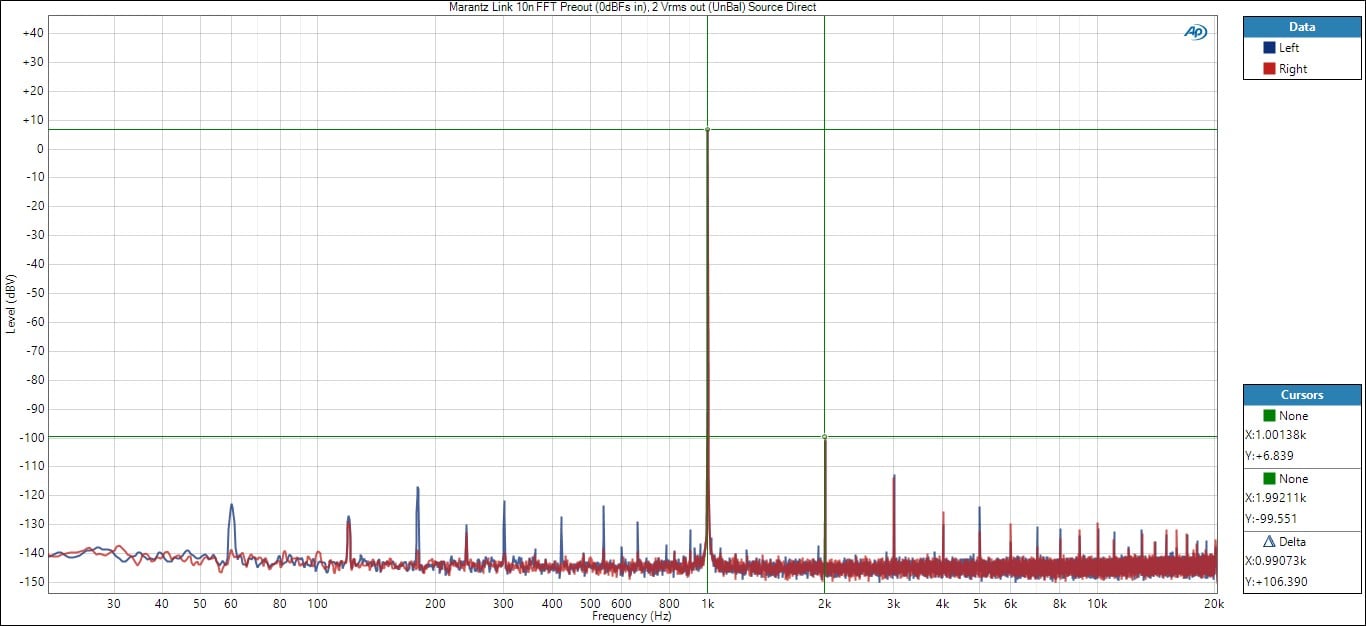1366x626 pixels.
Task: Select the Right channel label in legend
Action: click(x=1292, y=69)
